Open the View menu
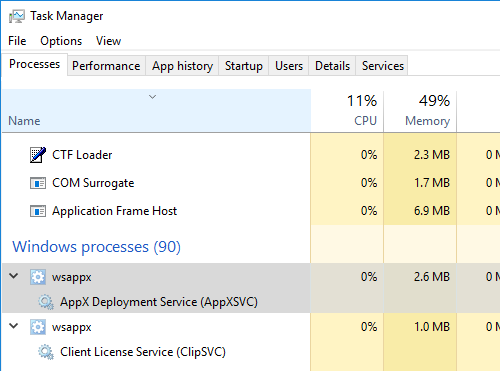Viewport: 500px width, 371px height. 108,41
